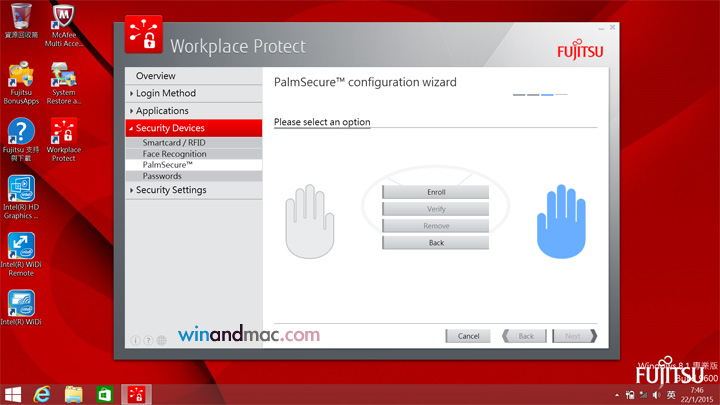This screenshot has height=405, width=720.
Task: Open Intel(R) WiDi desktop shortcut
Action: click(21, 307)
